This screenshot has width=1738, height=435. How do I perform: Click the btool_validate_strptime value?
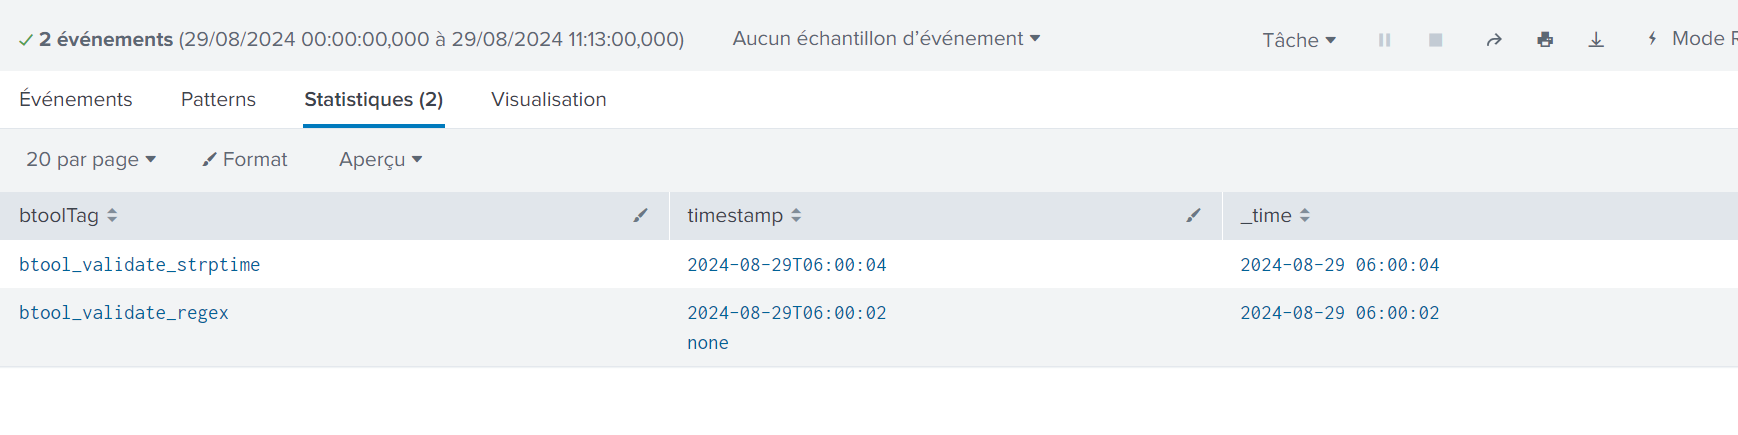tap(139, 265)
